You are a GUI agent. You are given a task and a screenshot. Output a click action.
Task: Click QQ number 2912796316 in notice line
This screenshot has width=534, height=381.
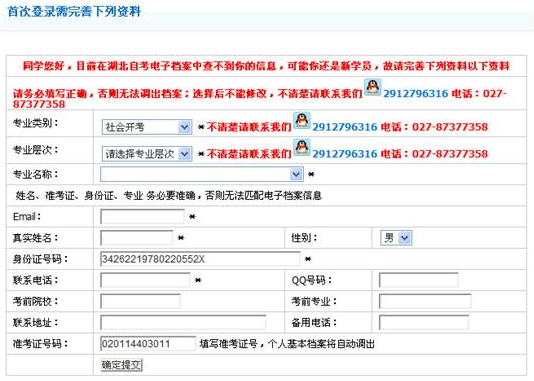click(415, 94)
